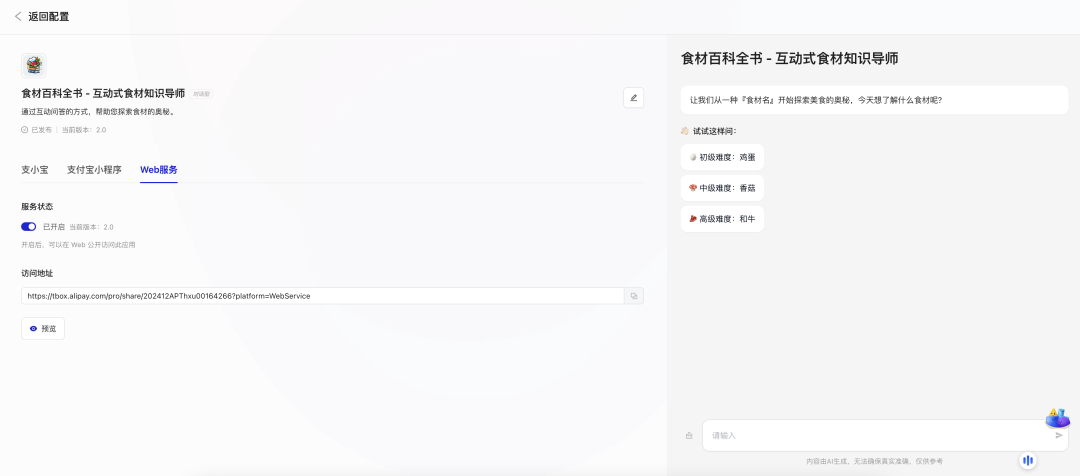Focus the 请输入 chat input box

point(885,435)
